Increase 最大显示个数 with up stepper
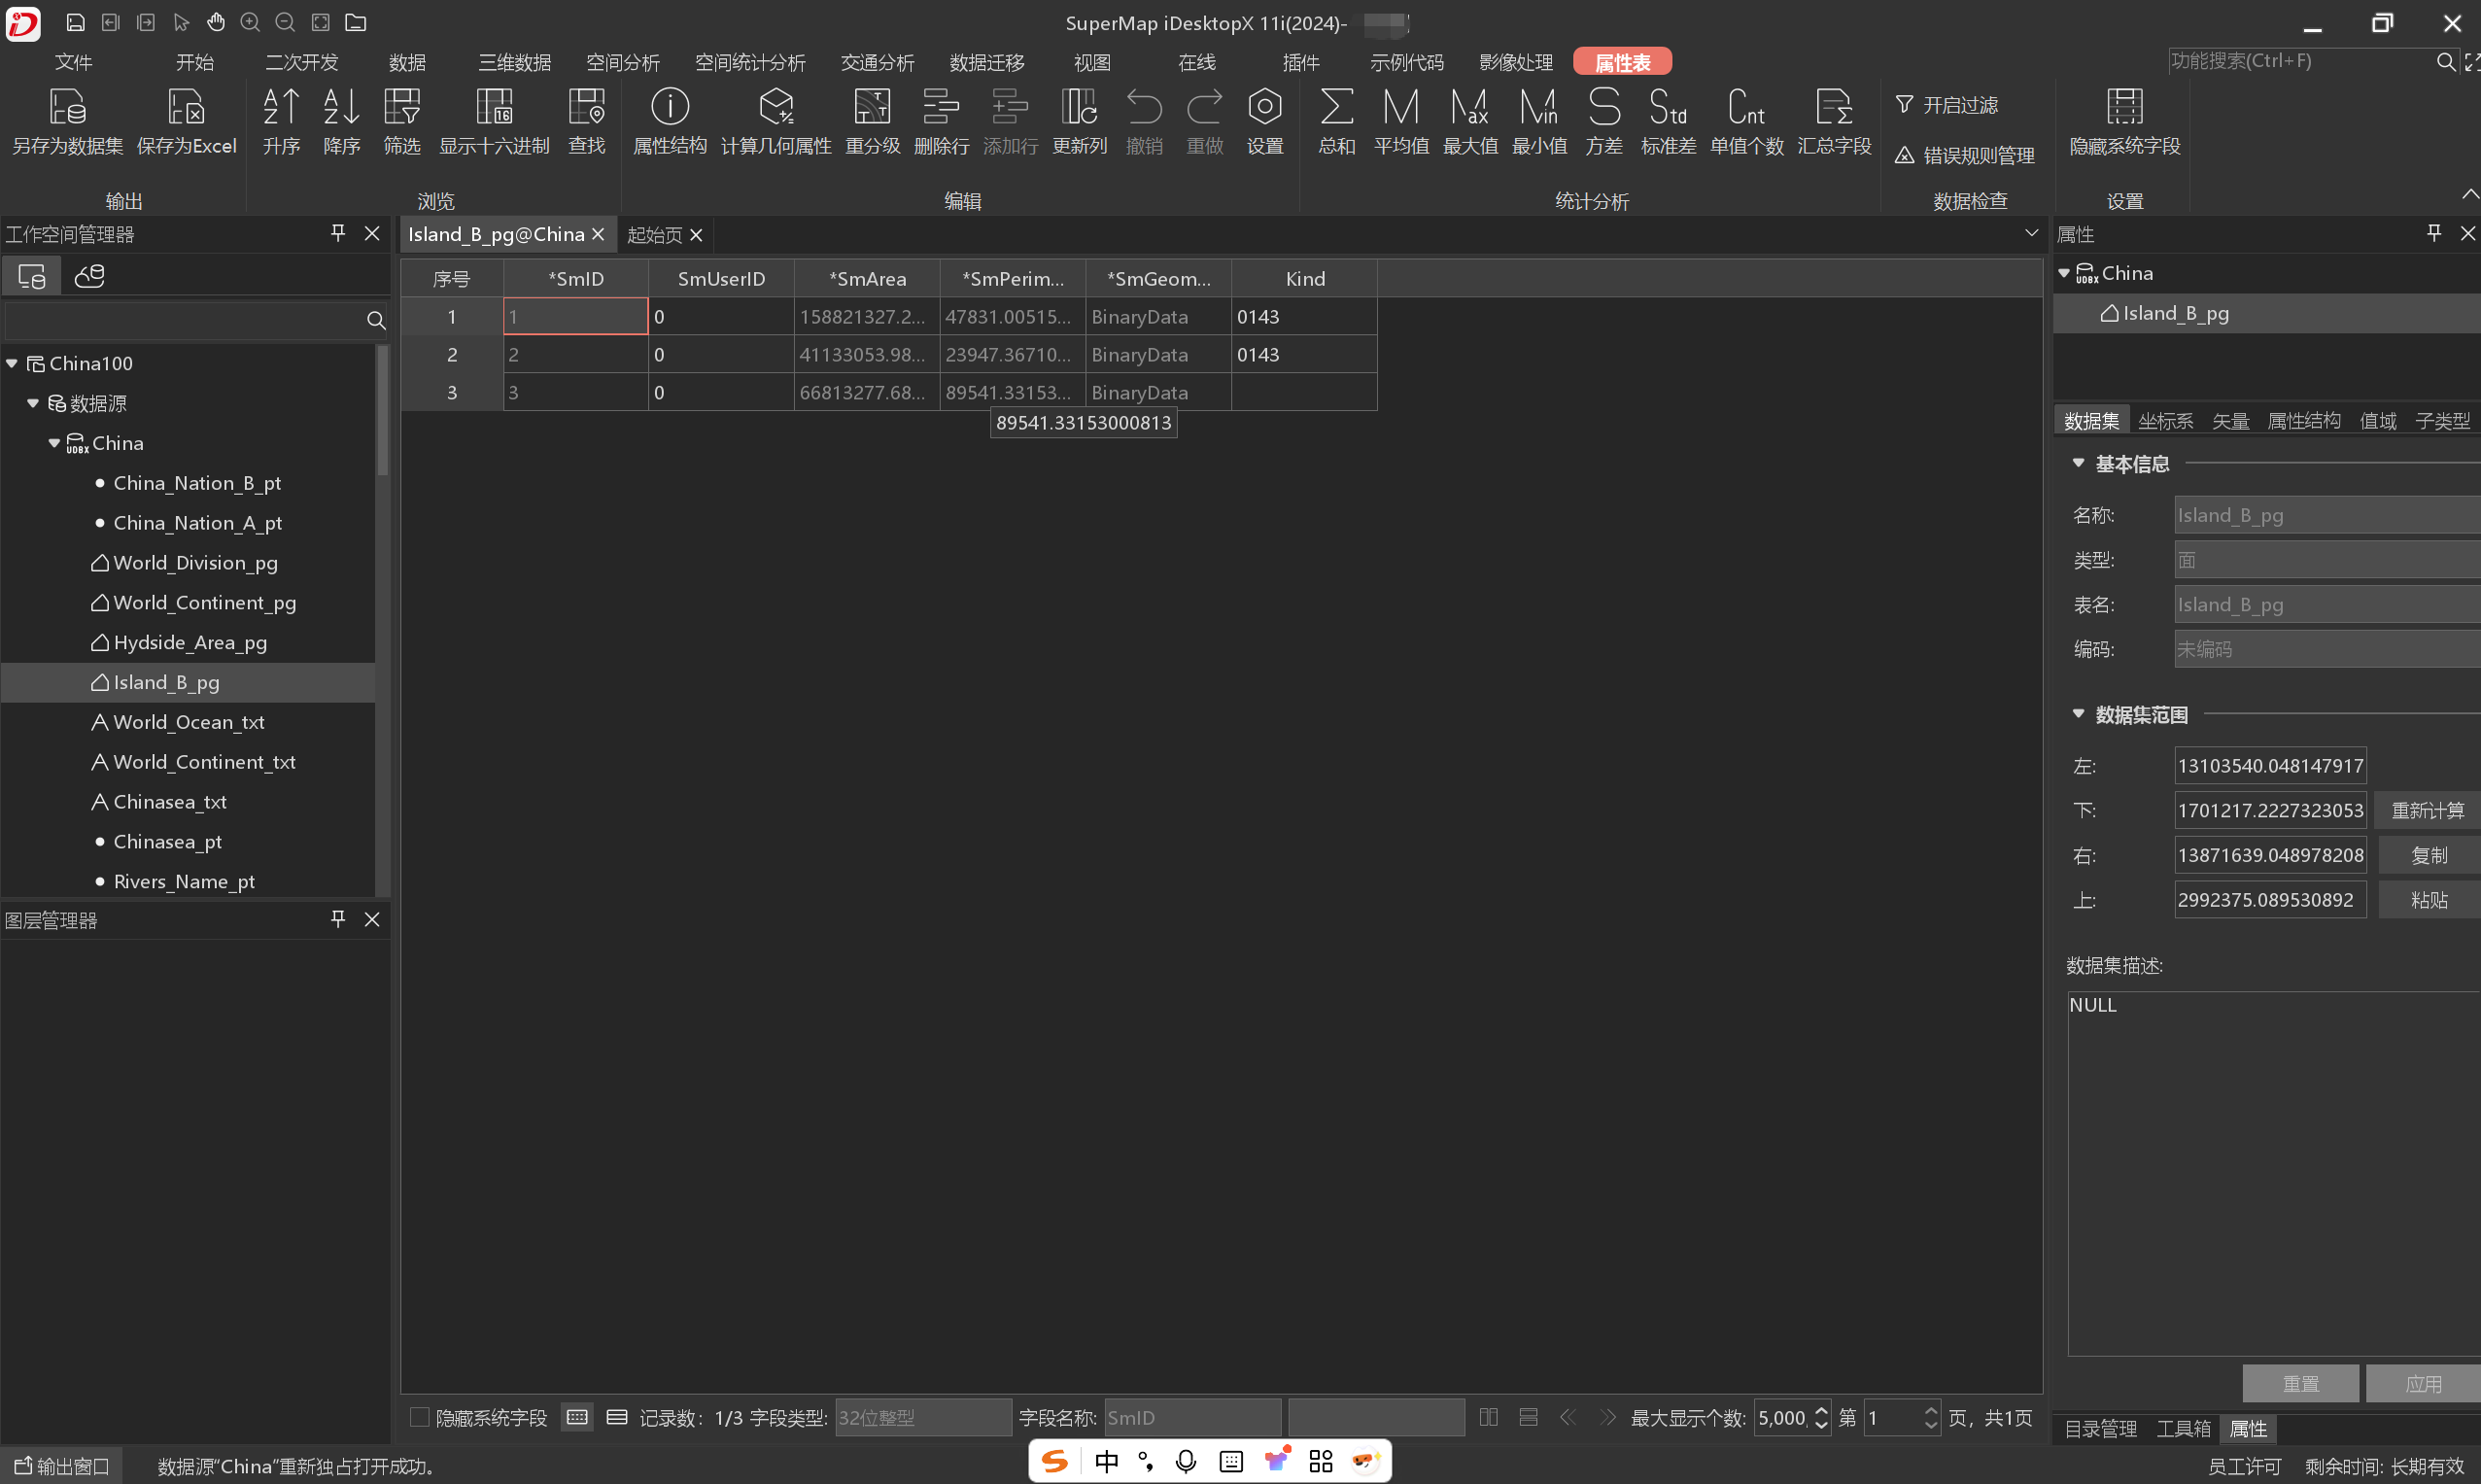 (x=1821, y=1410)
